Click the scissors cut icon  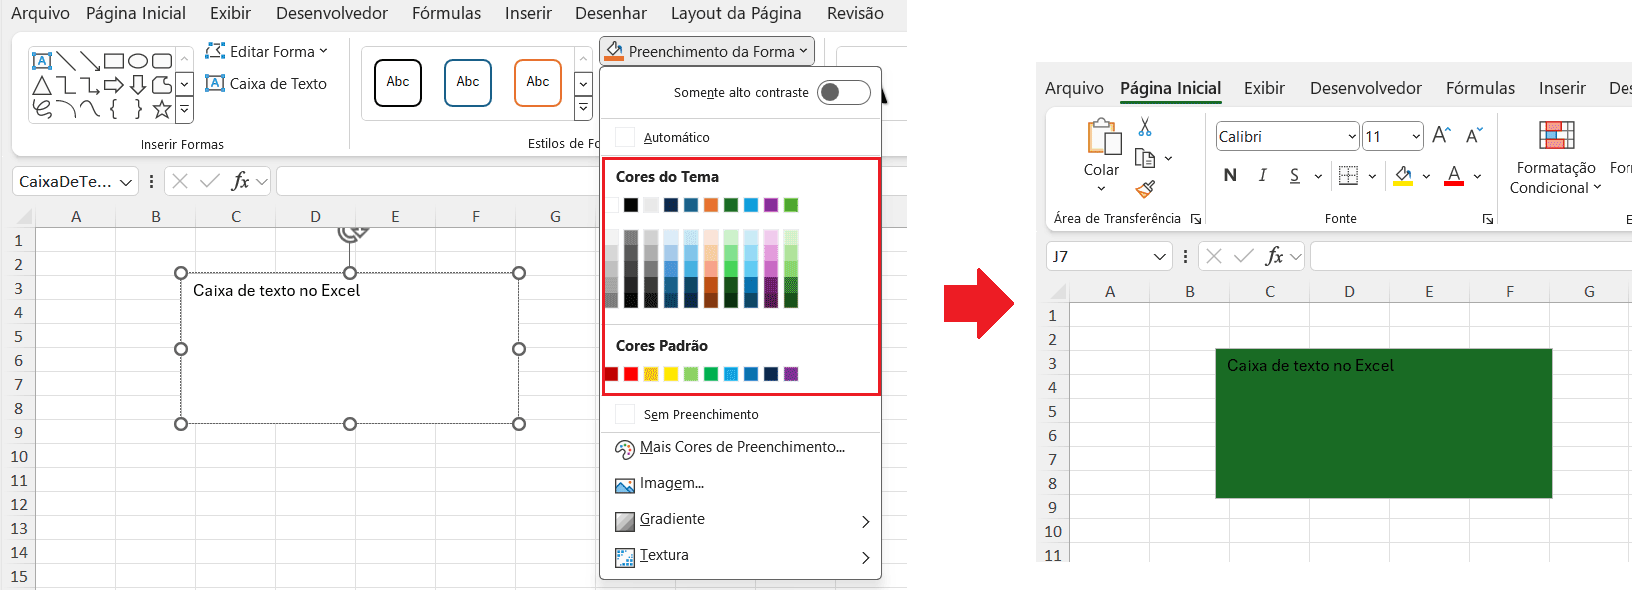tap(1145, 127)
